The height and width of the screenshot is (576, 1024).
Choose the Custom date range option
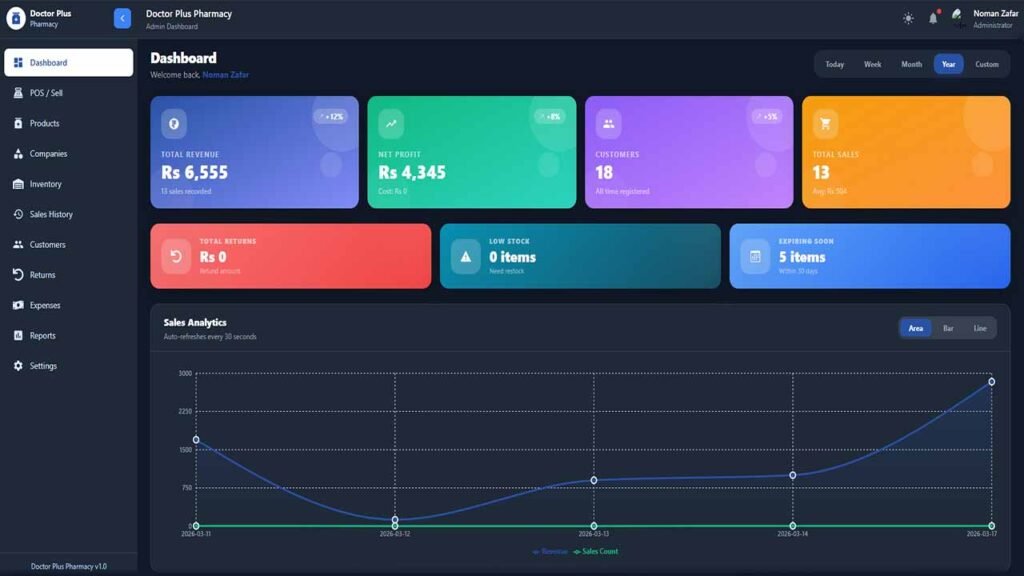[x=986, y=64]
